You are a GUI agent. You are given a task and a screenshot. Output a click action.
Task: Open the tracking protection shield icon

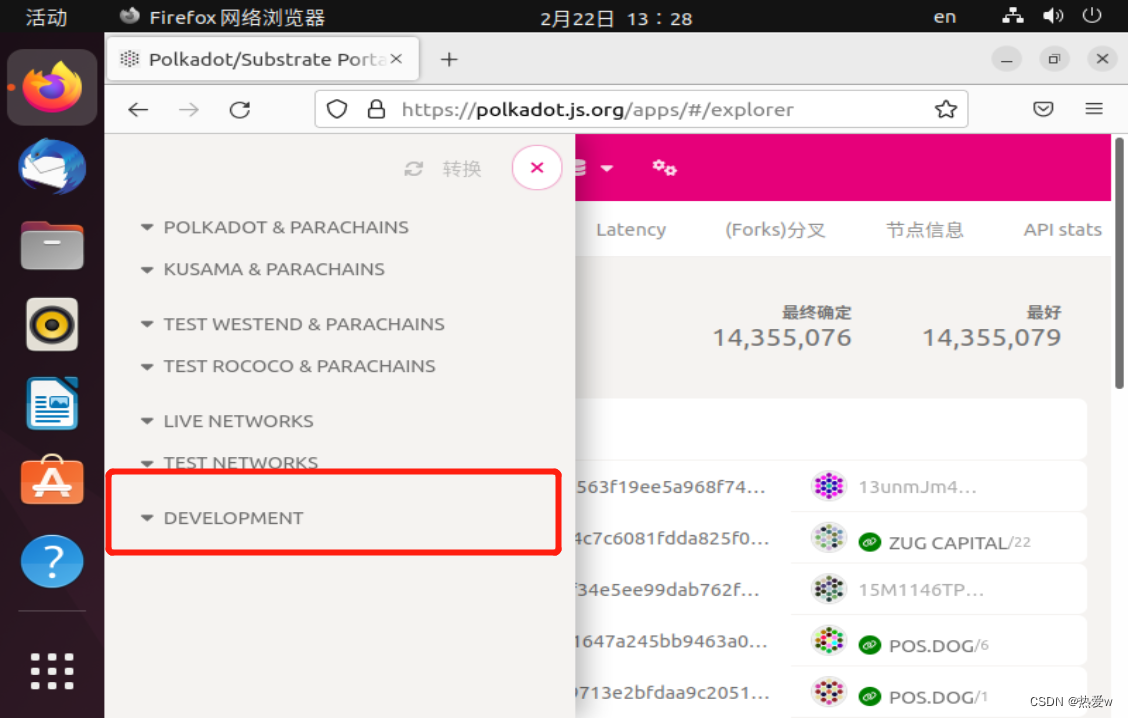(337, 109)
